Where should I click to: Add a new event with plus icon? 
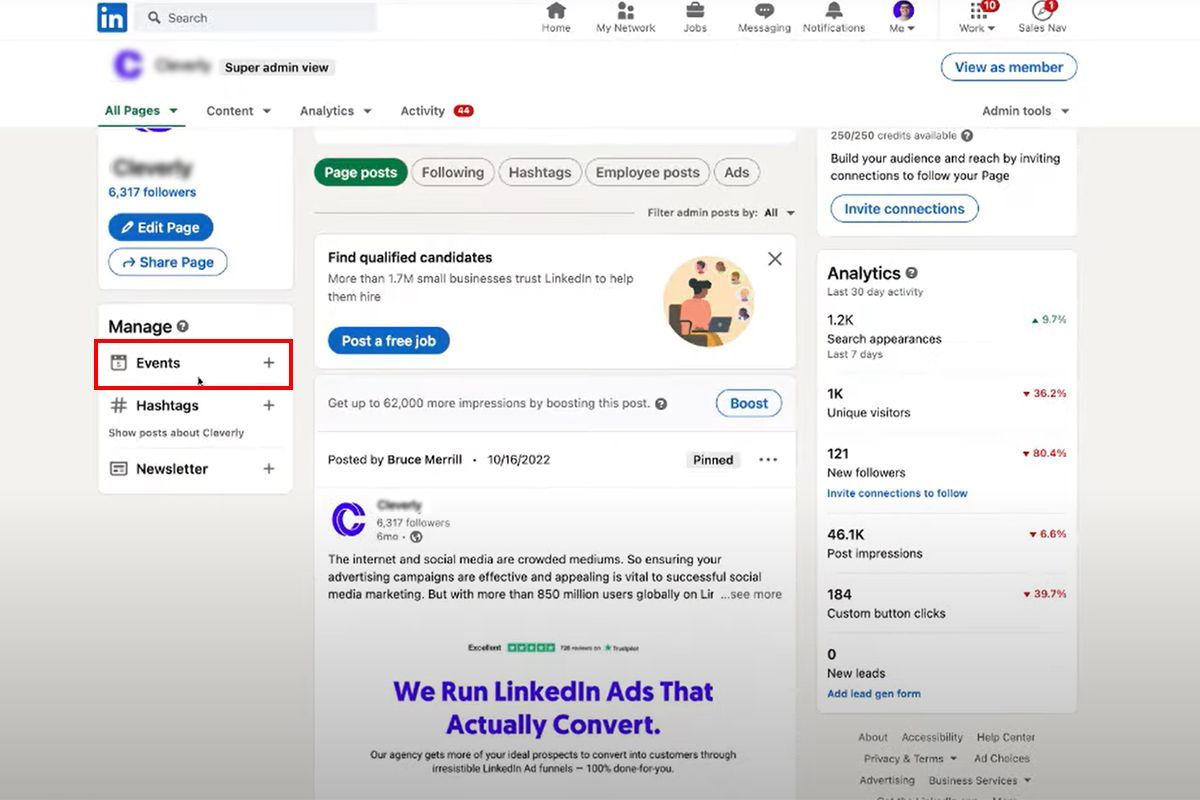268,363
